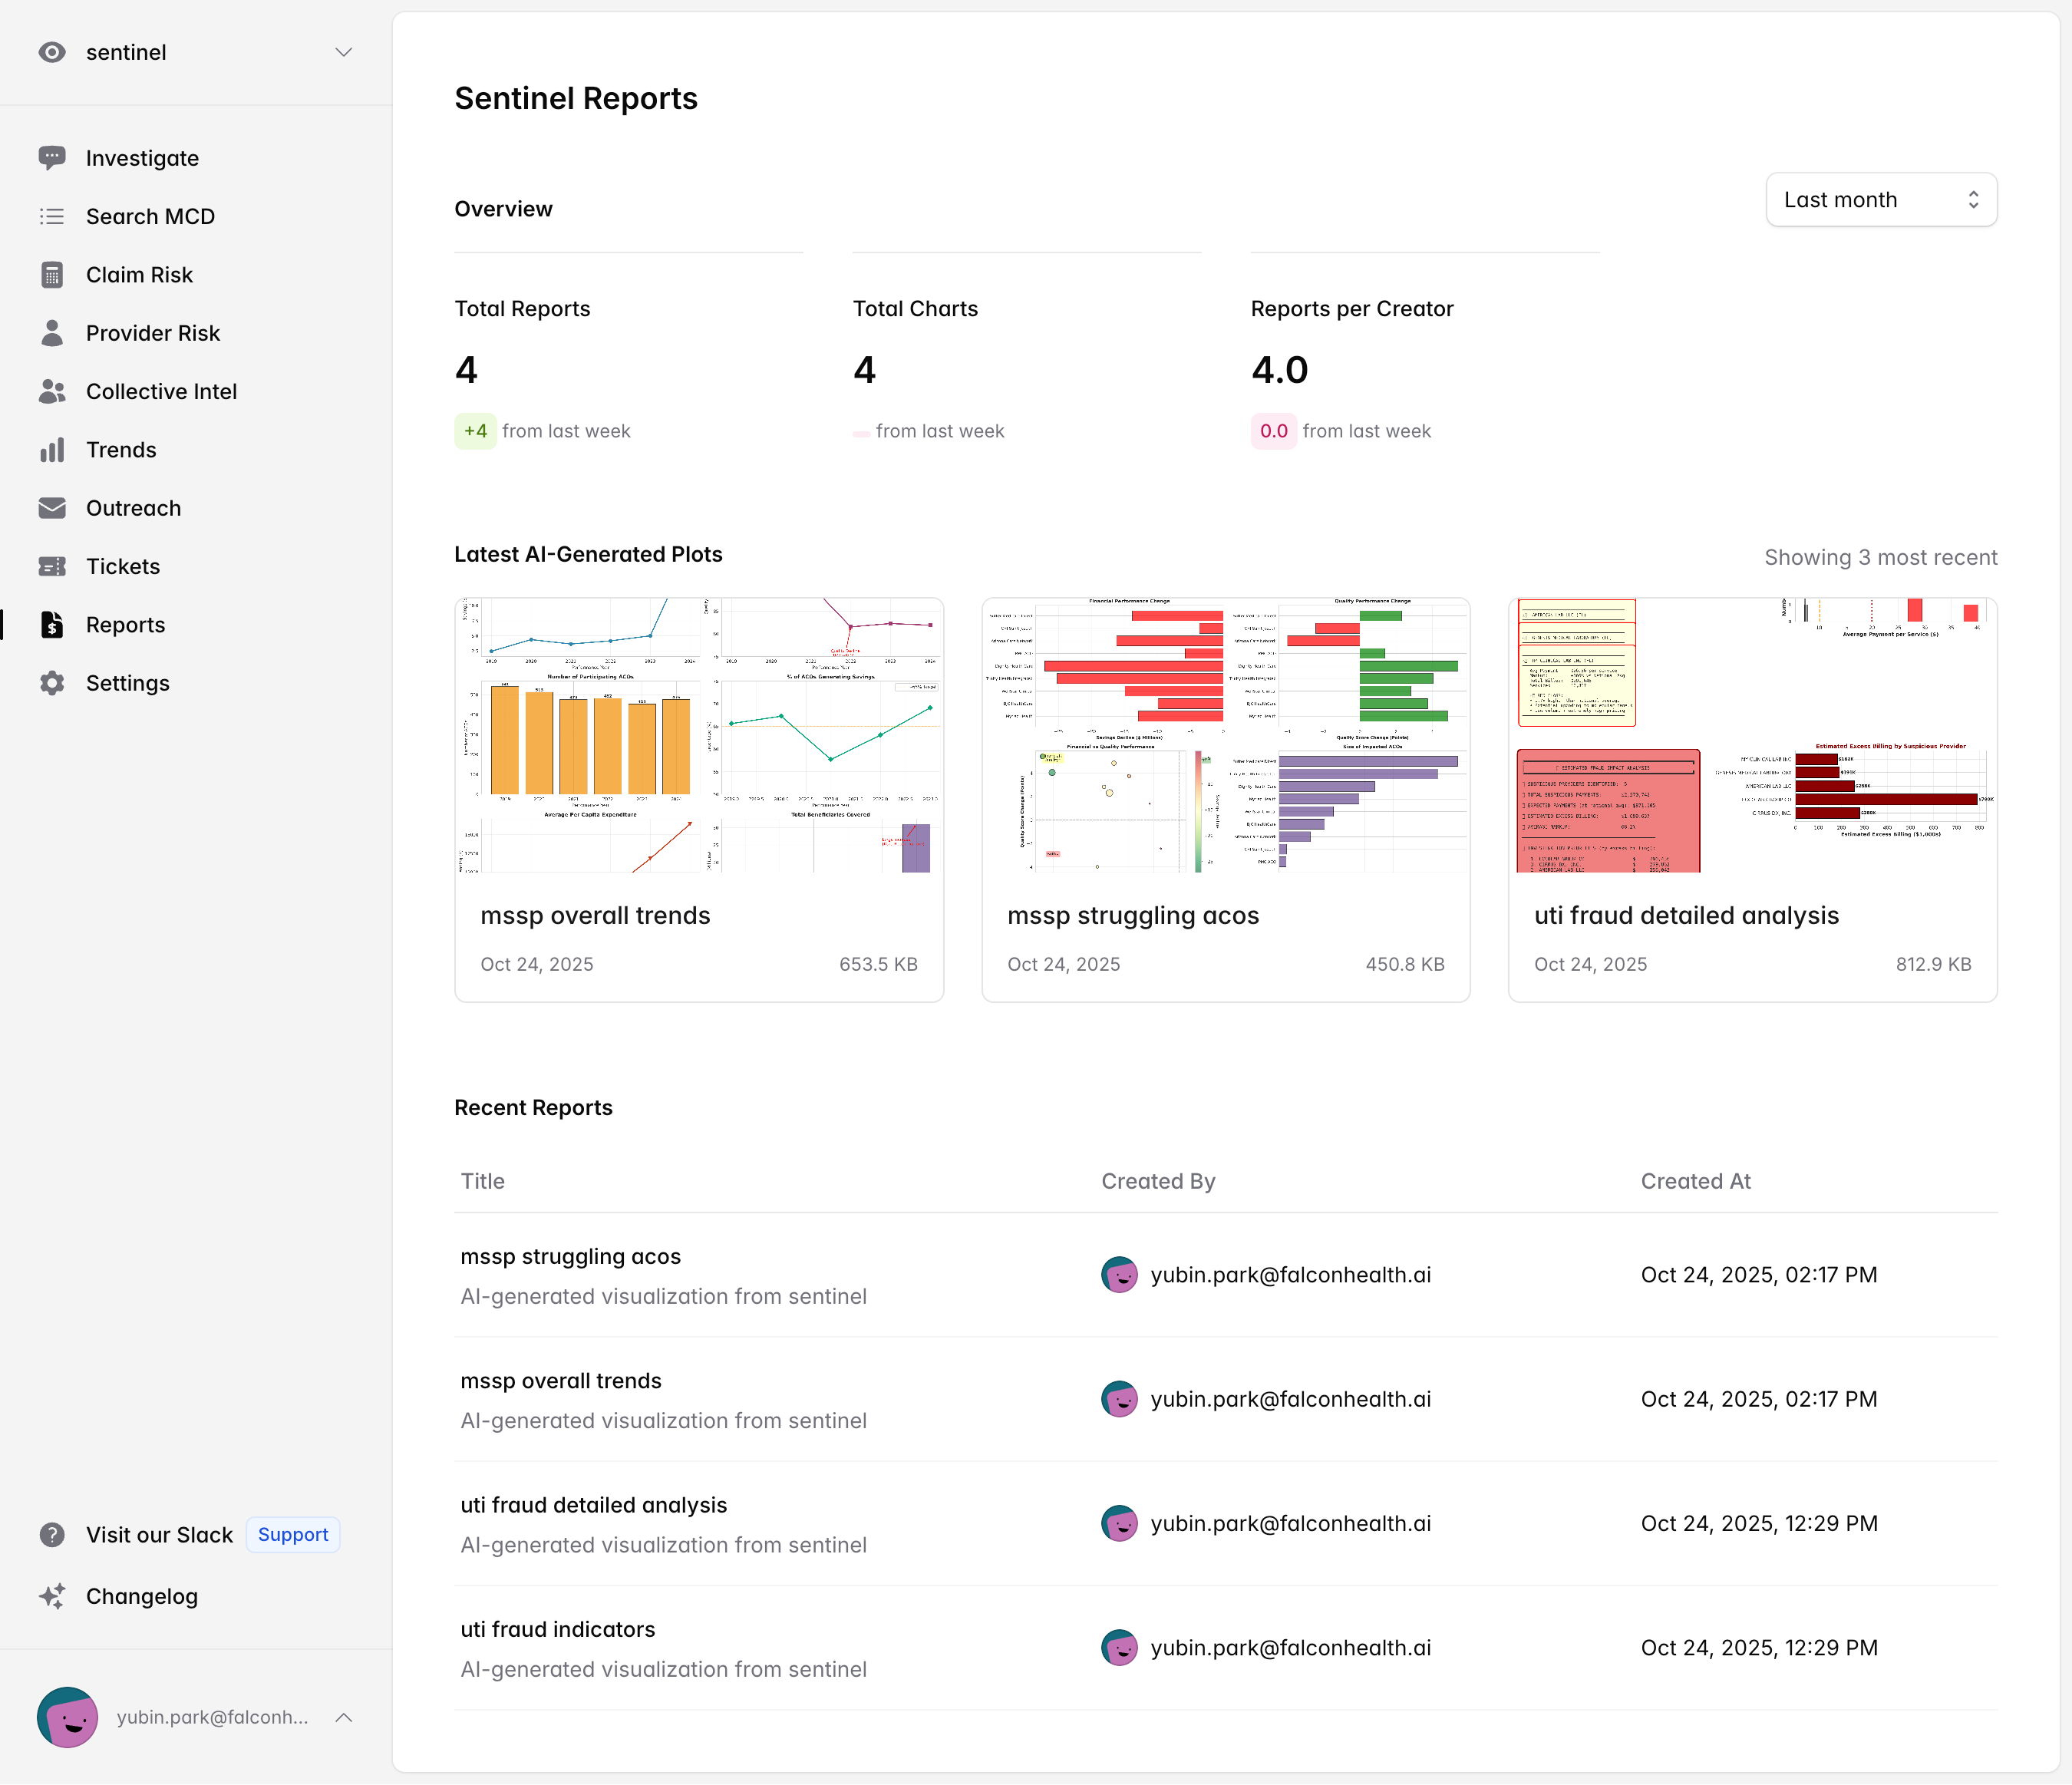Screen dimensions: 2072x1785
Task: Open the Last month period dropdown
Action: point(1880,200)
